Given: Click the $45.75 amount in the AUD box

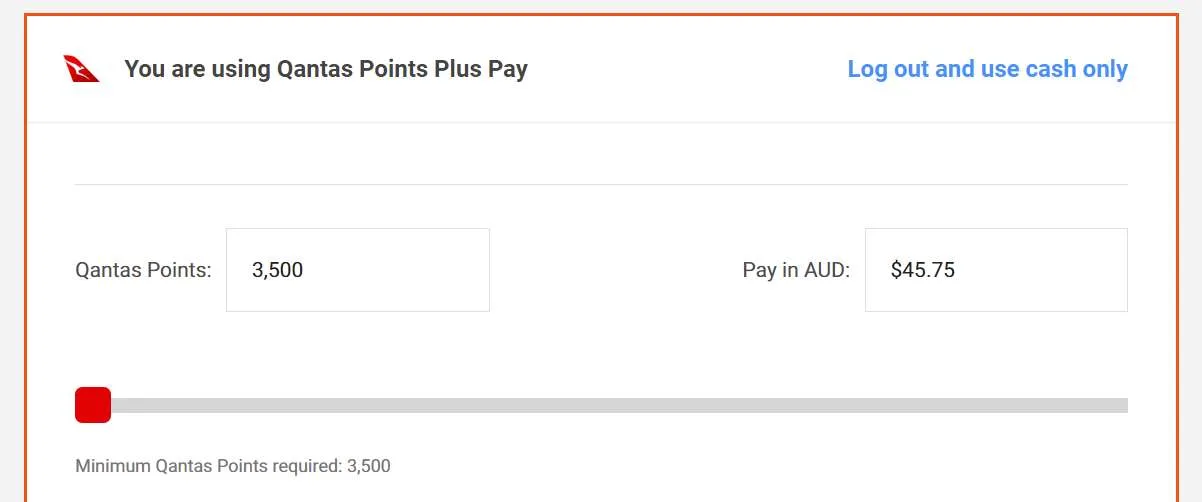Looking at the screenshot, I should [x=923, y=270].
